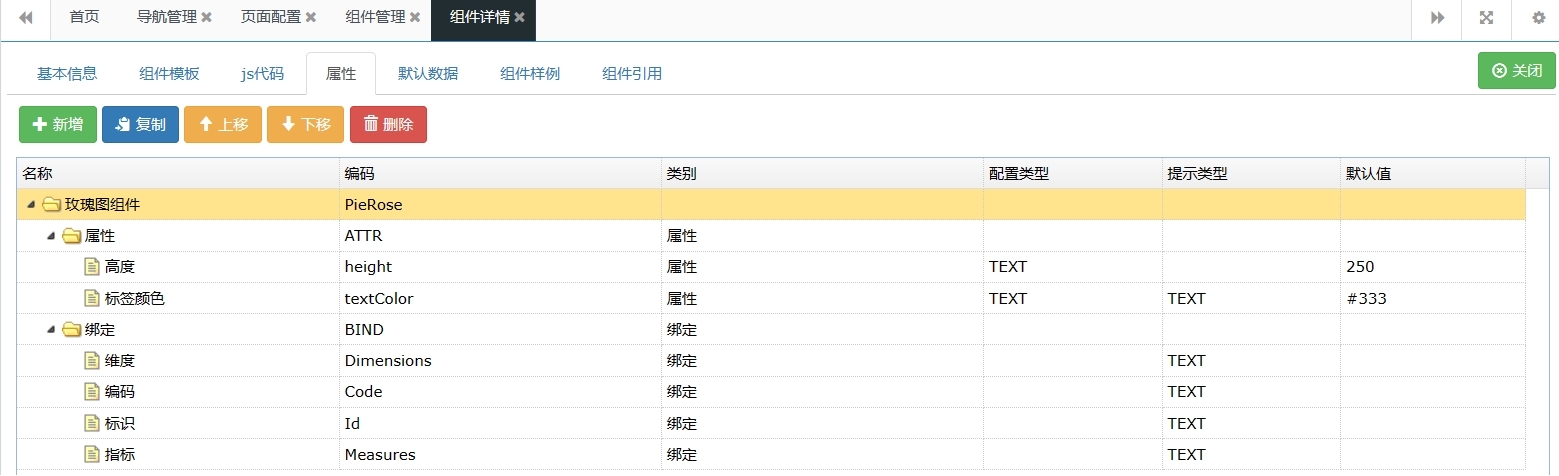The height and width of the screenshot is (476, 1559).
Task: Click the textColor code cell
Action: click(x=500, y=298)
